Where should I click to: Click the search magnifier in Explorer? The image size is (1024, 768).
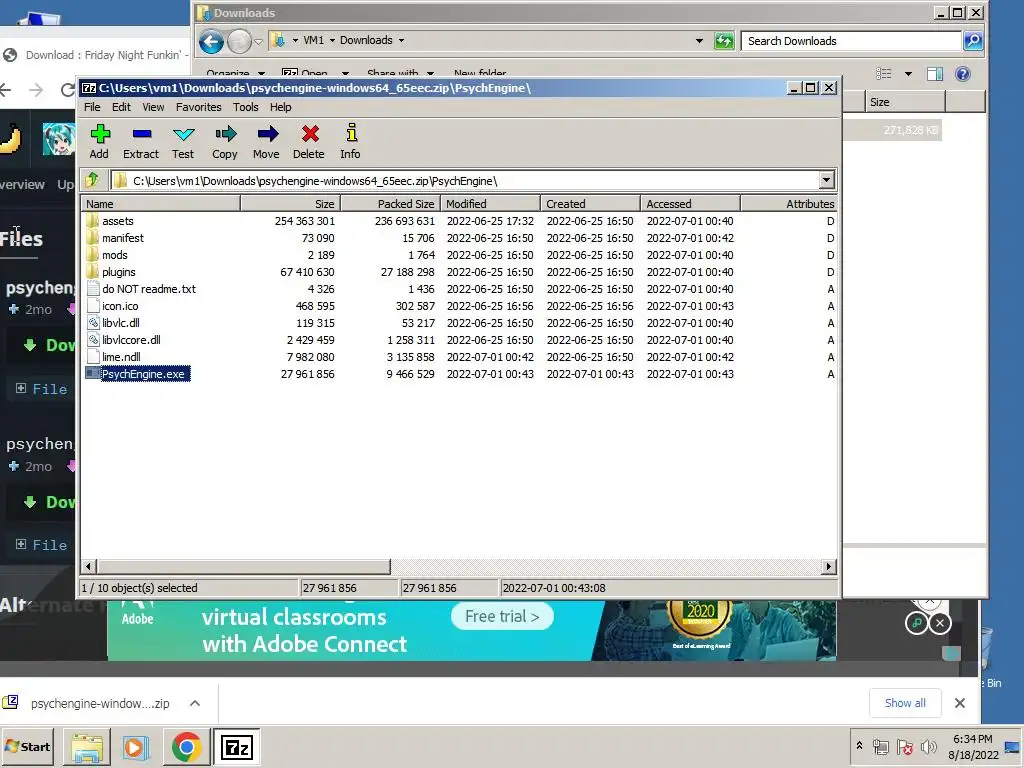coord(972,40)
